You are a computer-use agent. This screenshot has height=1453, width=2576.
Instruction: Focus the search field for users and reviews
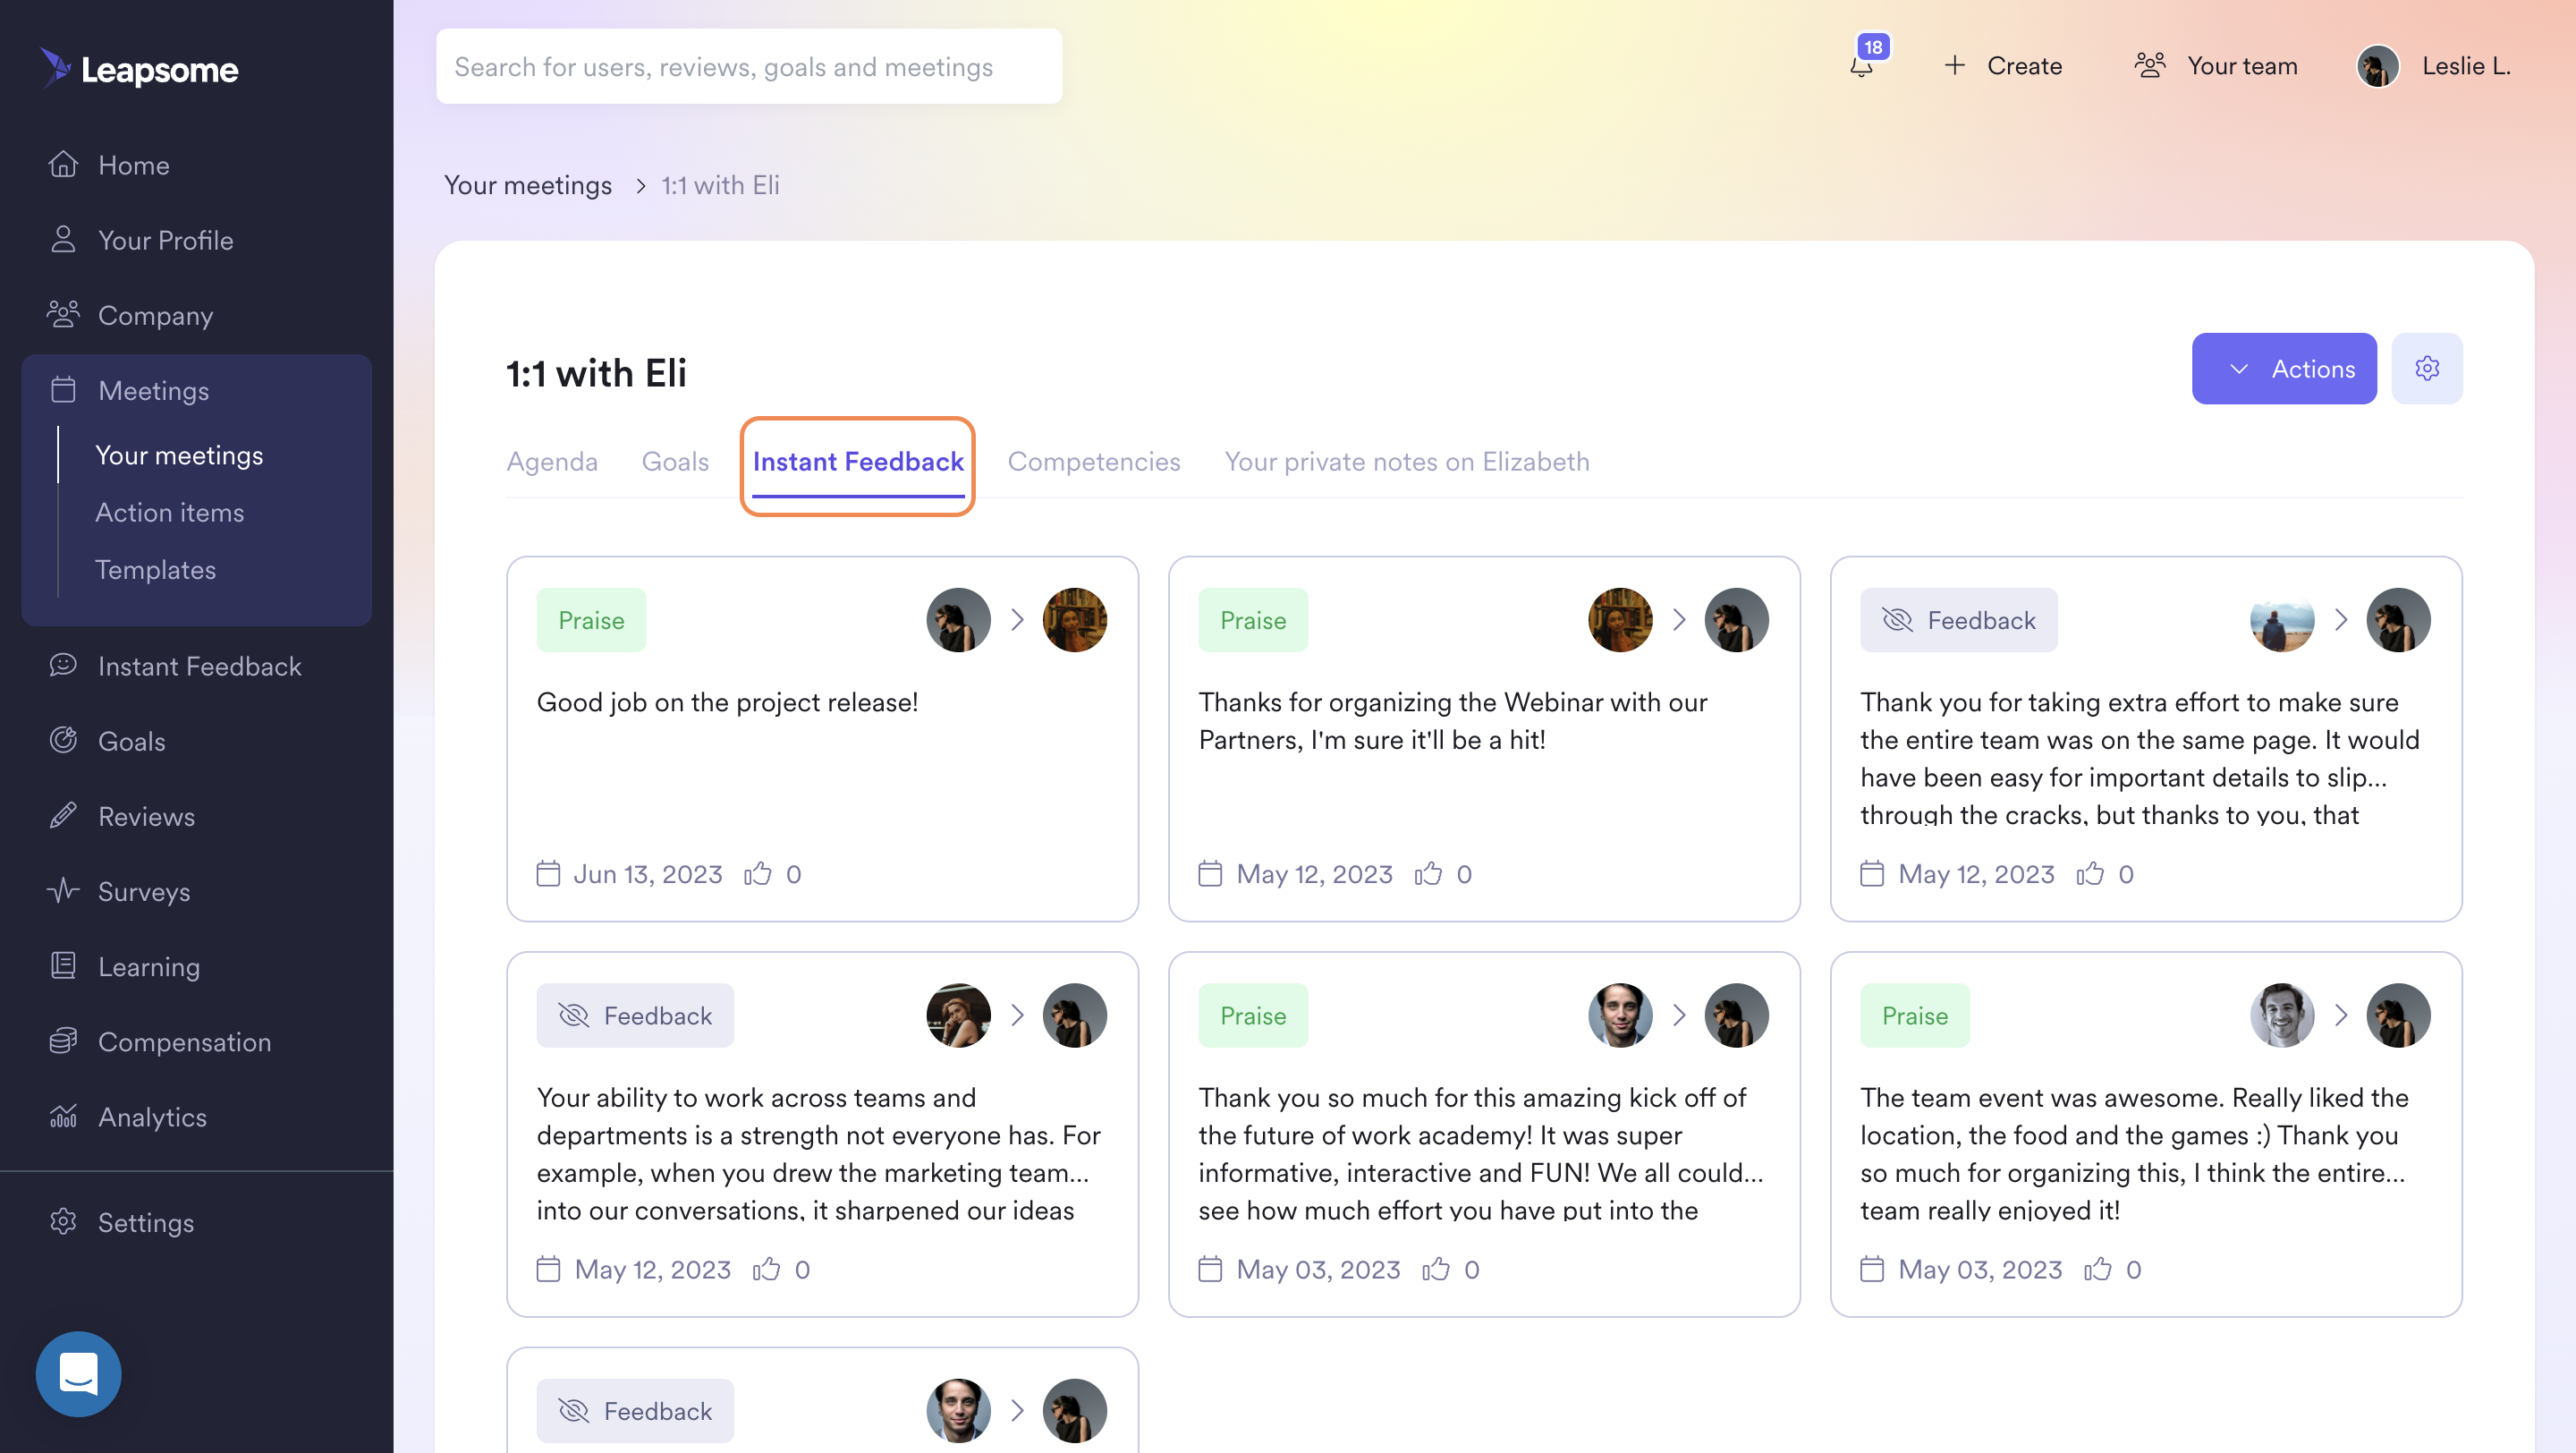pyautogui.click(x=749, y=66)
